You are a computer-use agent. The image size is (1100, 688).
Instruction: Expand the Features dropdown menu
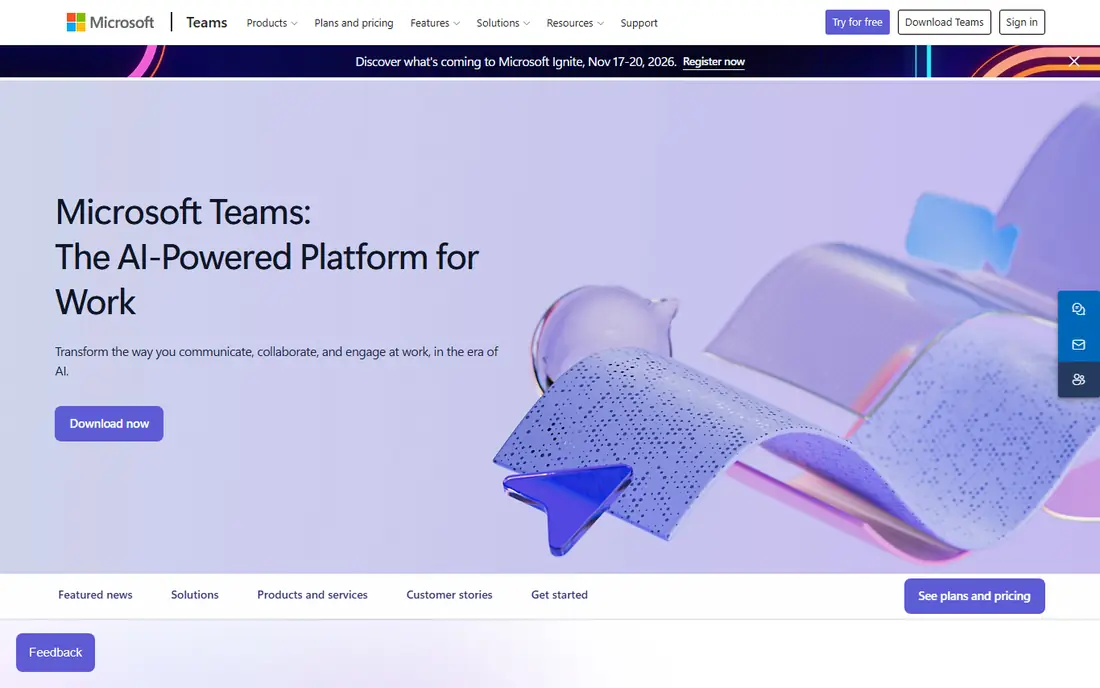[435, 23]
